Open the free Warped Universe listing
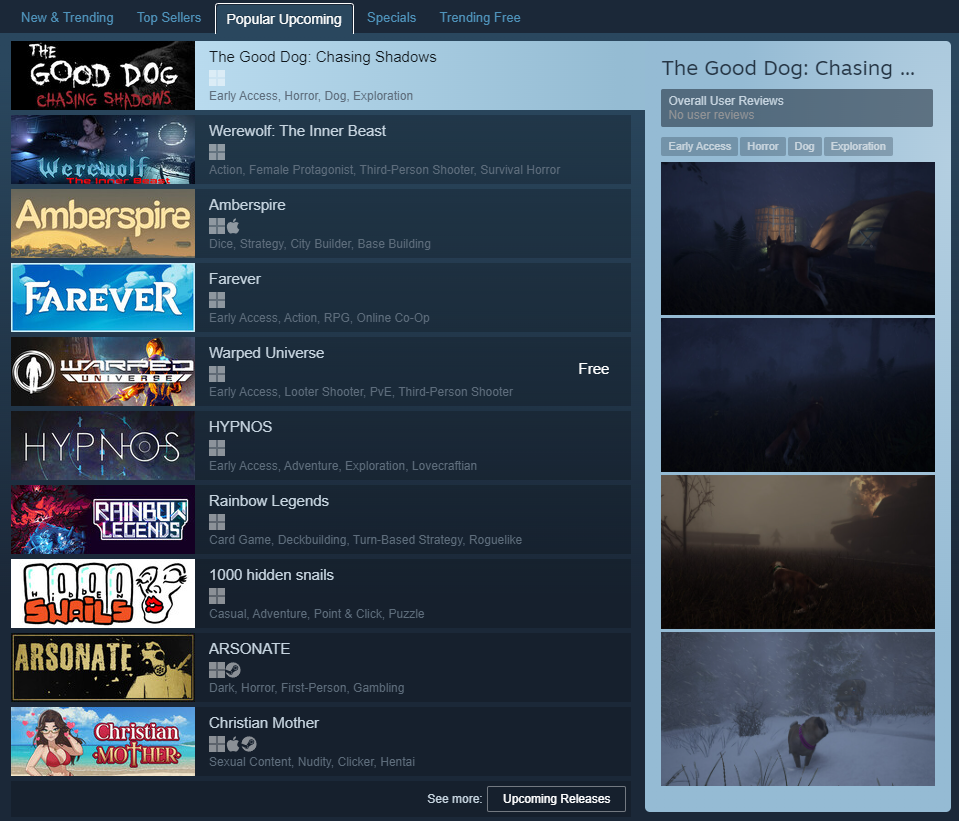Viewport: 959px width, 821px height. (x=320, y=372)
